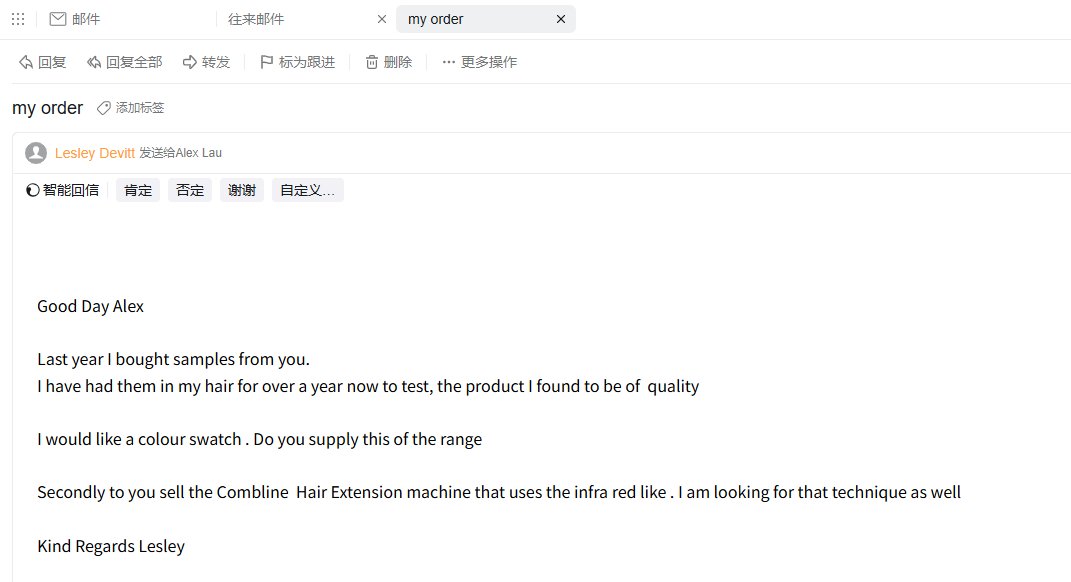Click the reply all icon
Image resolution: width=1071 pixels, height=582 pixels.
click(94, 62)
